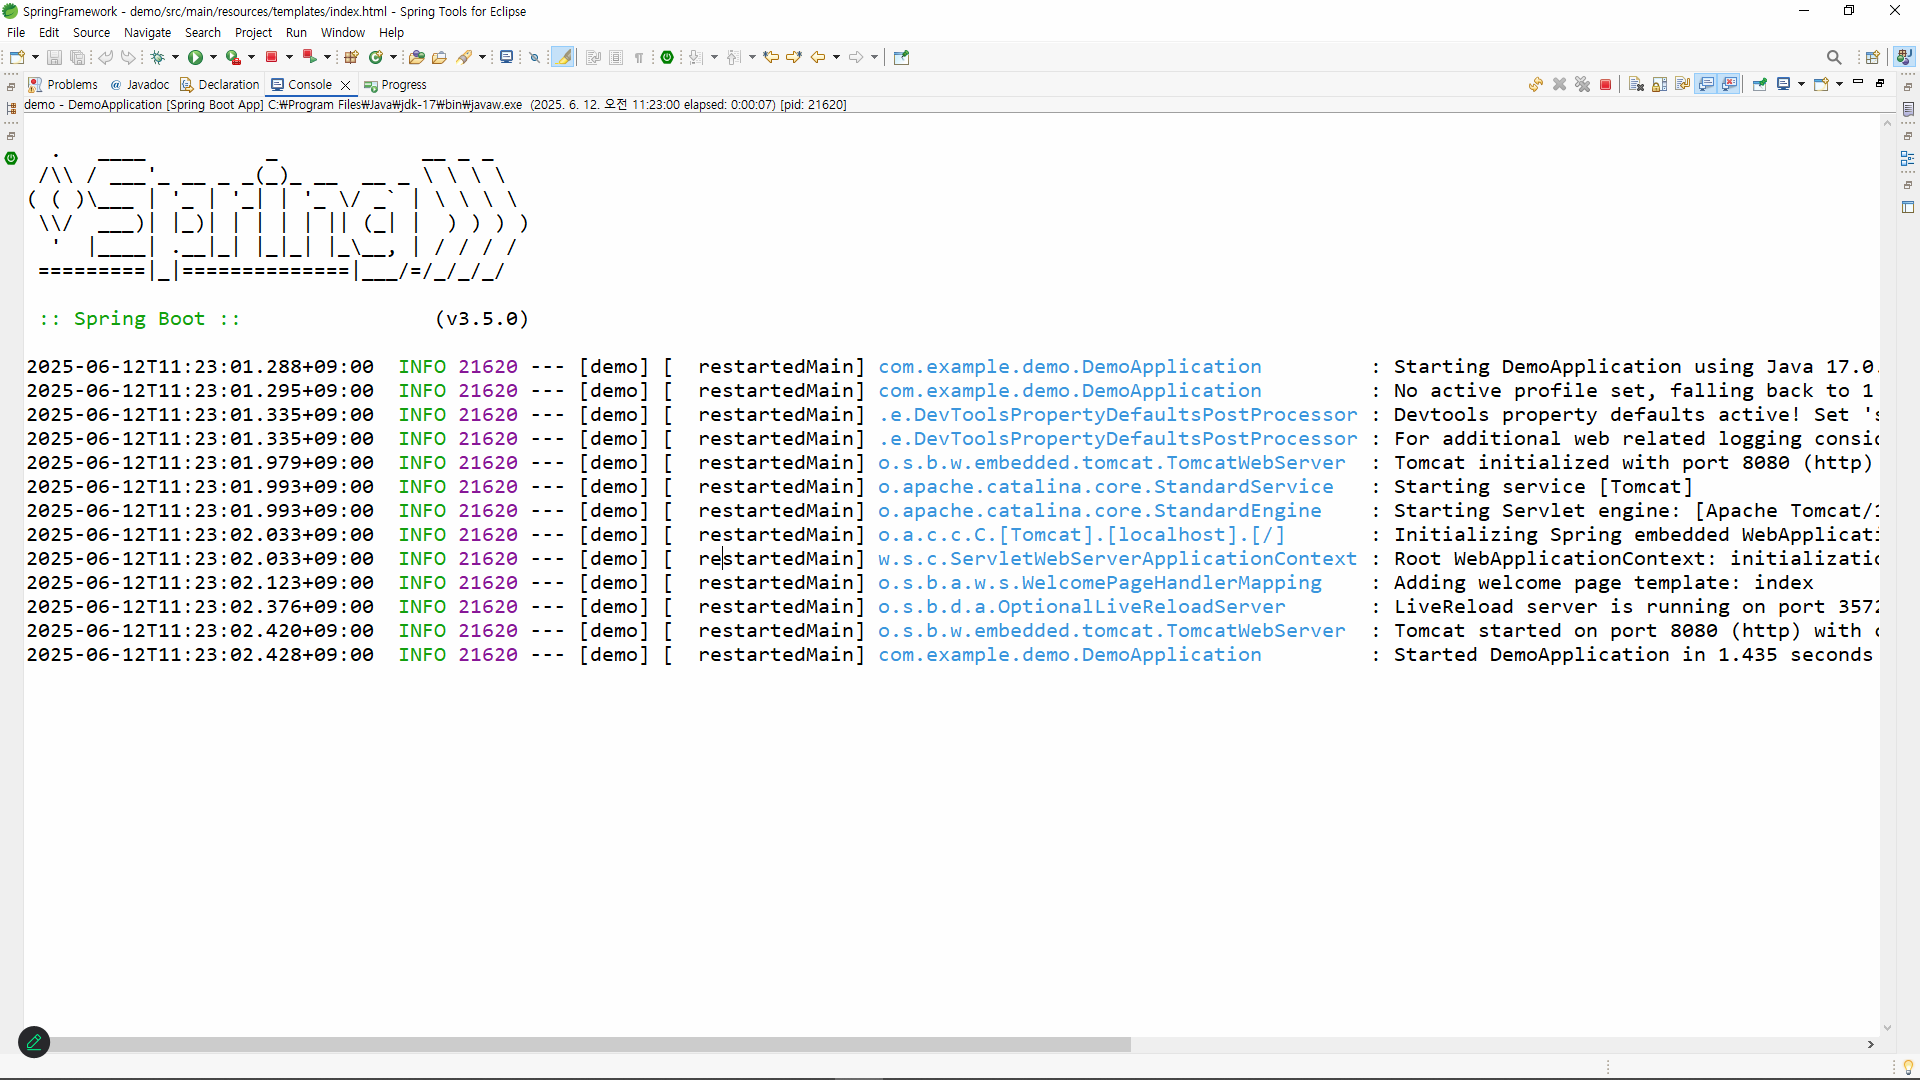Toggle Skip All Breakpoints button

point(535,57)
